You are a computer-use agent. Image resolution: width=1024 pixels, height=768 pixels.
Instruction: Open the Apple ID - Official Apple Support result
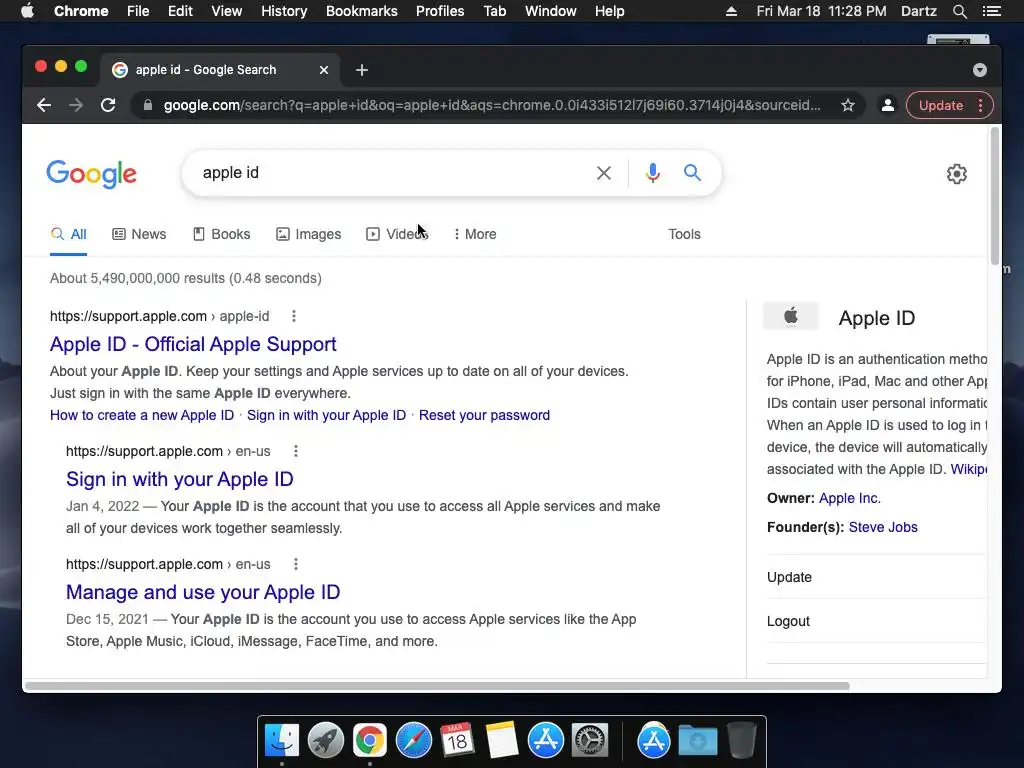coord(193,344)
